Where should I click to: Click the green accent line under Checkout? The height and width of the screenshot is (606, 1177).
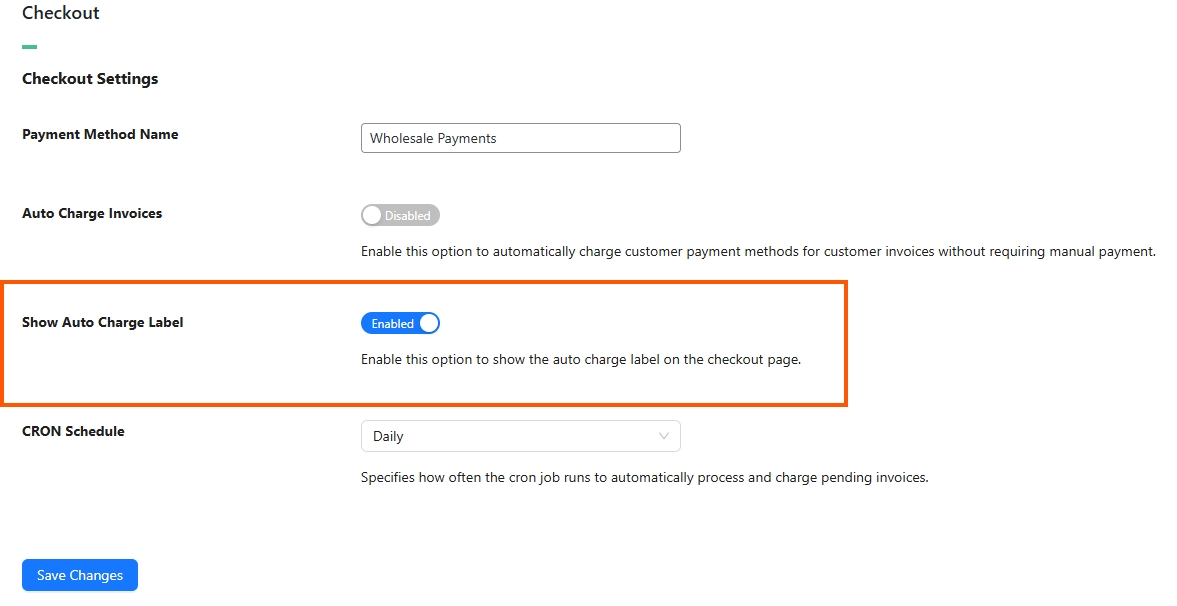click(29, 47)
